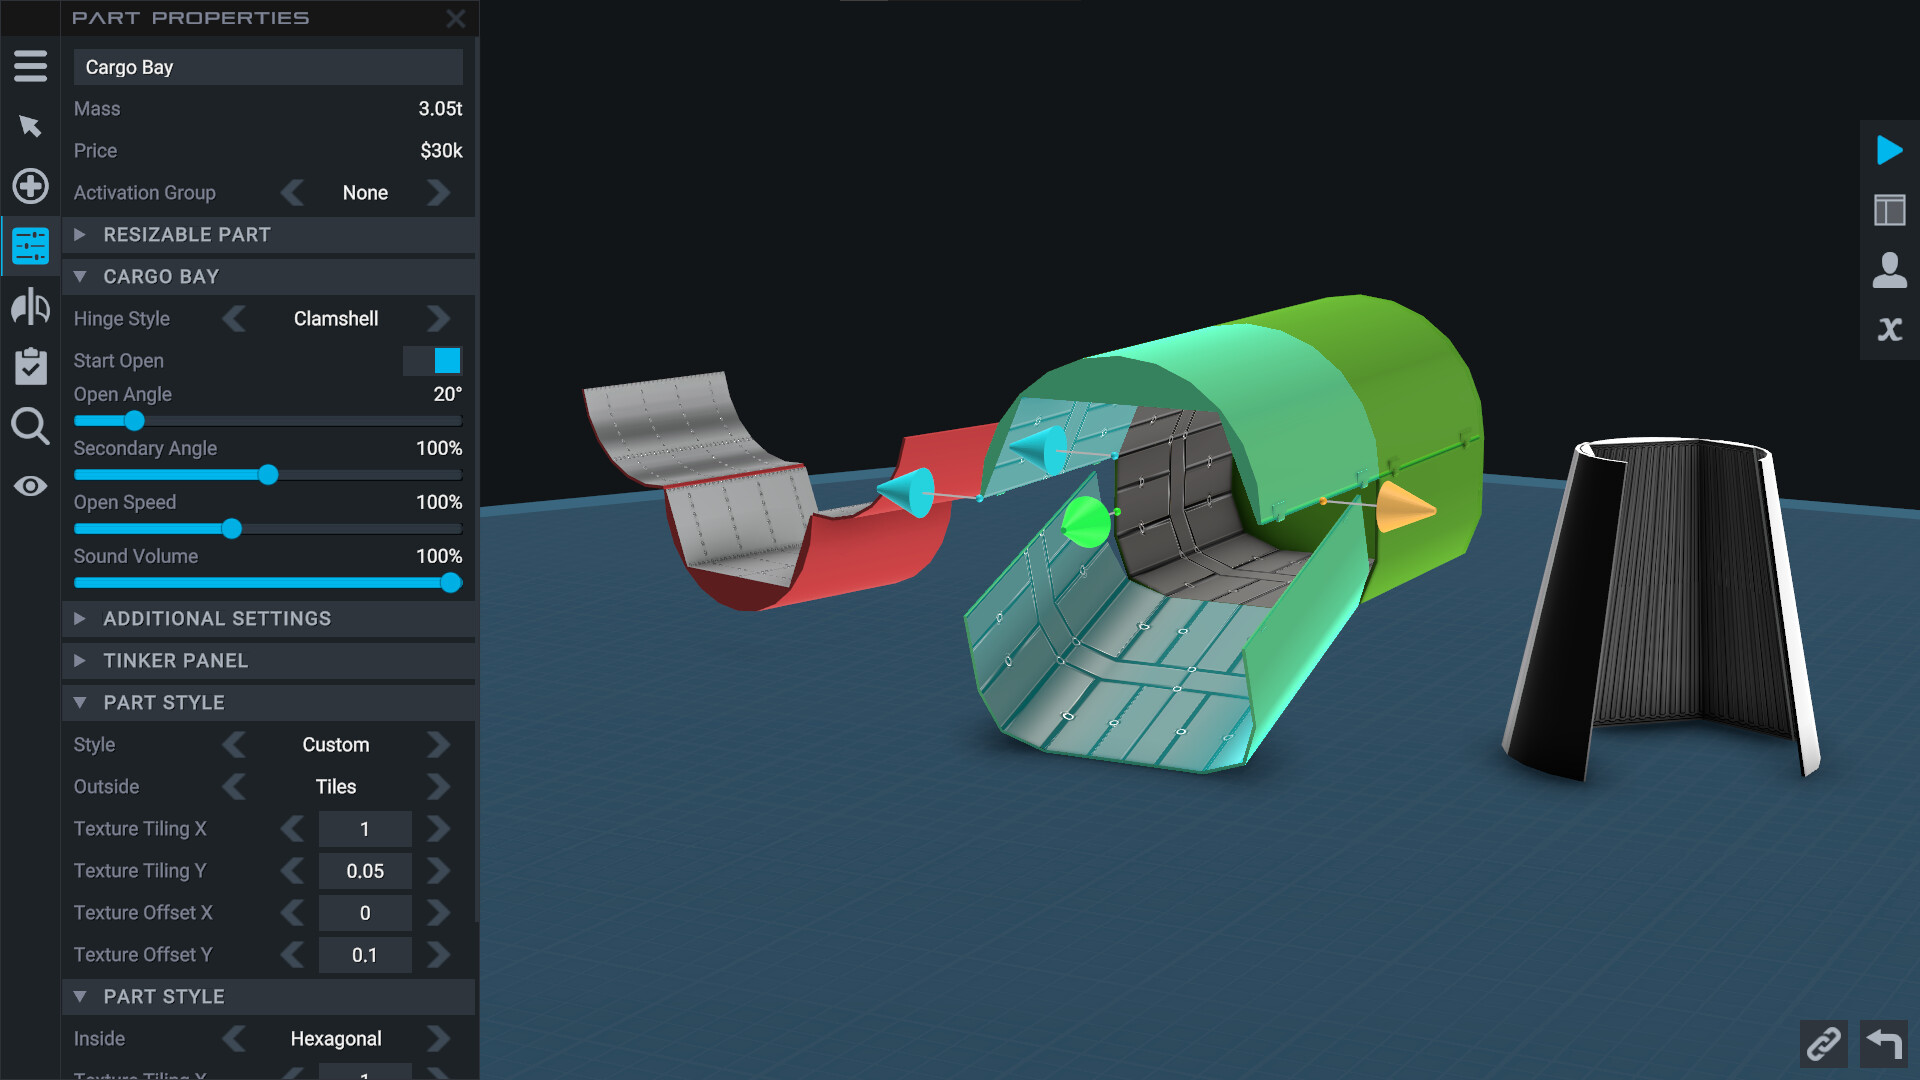Image resolution: width=1920 pixels, height=1080 pixels.
Task: Toggle the visibility eye icon
Action: pyautogui.click(x=30, y=486)
